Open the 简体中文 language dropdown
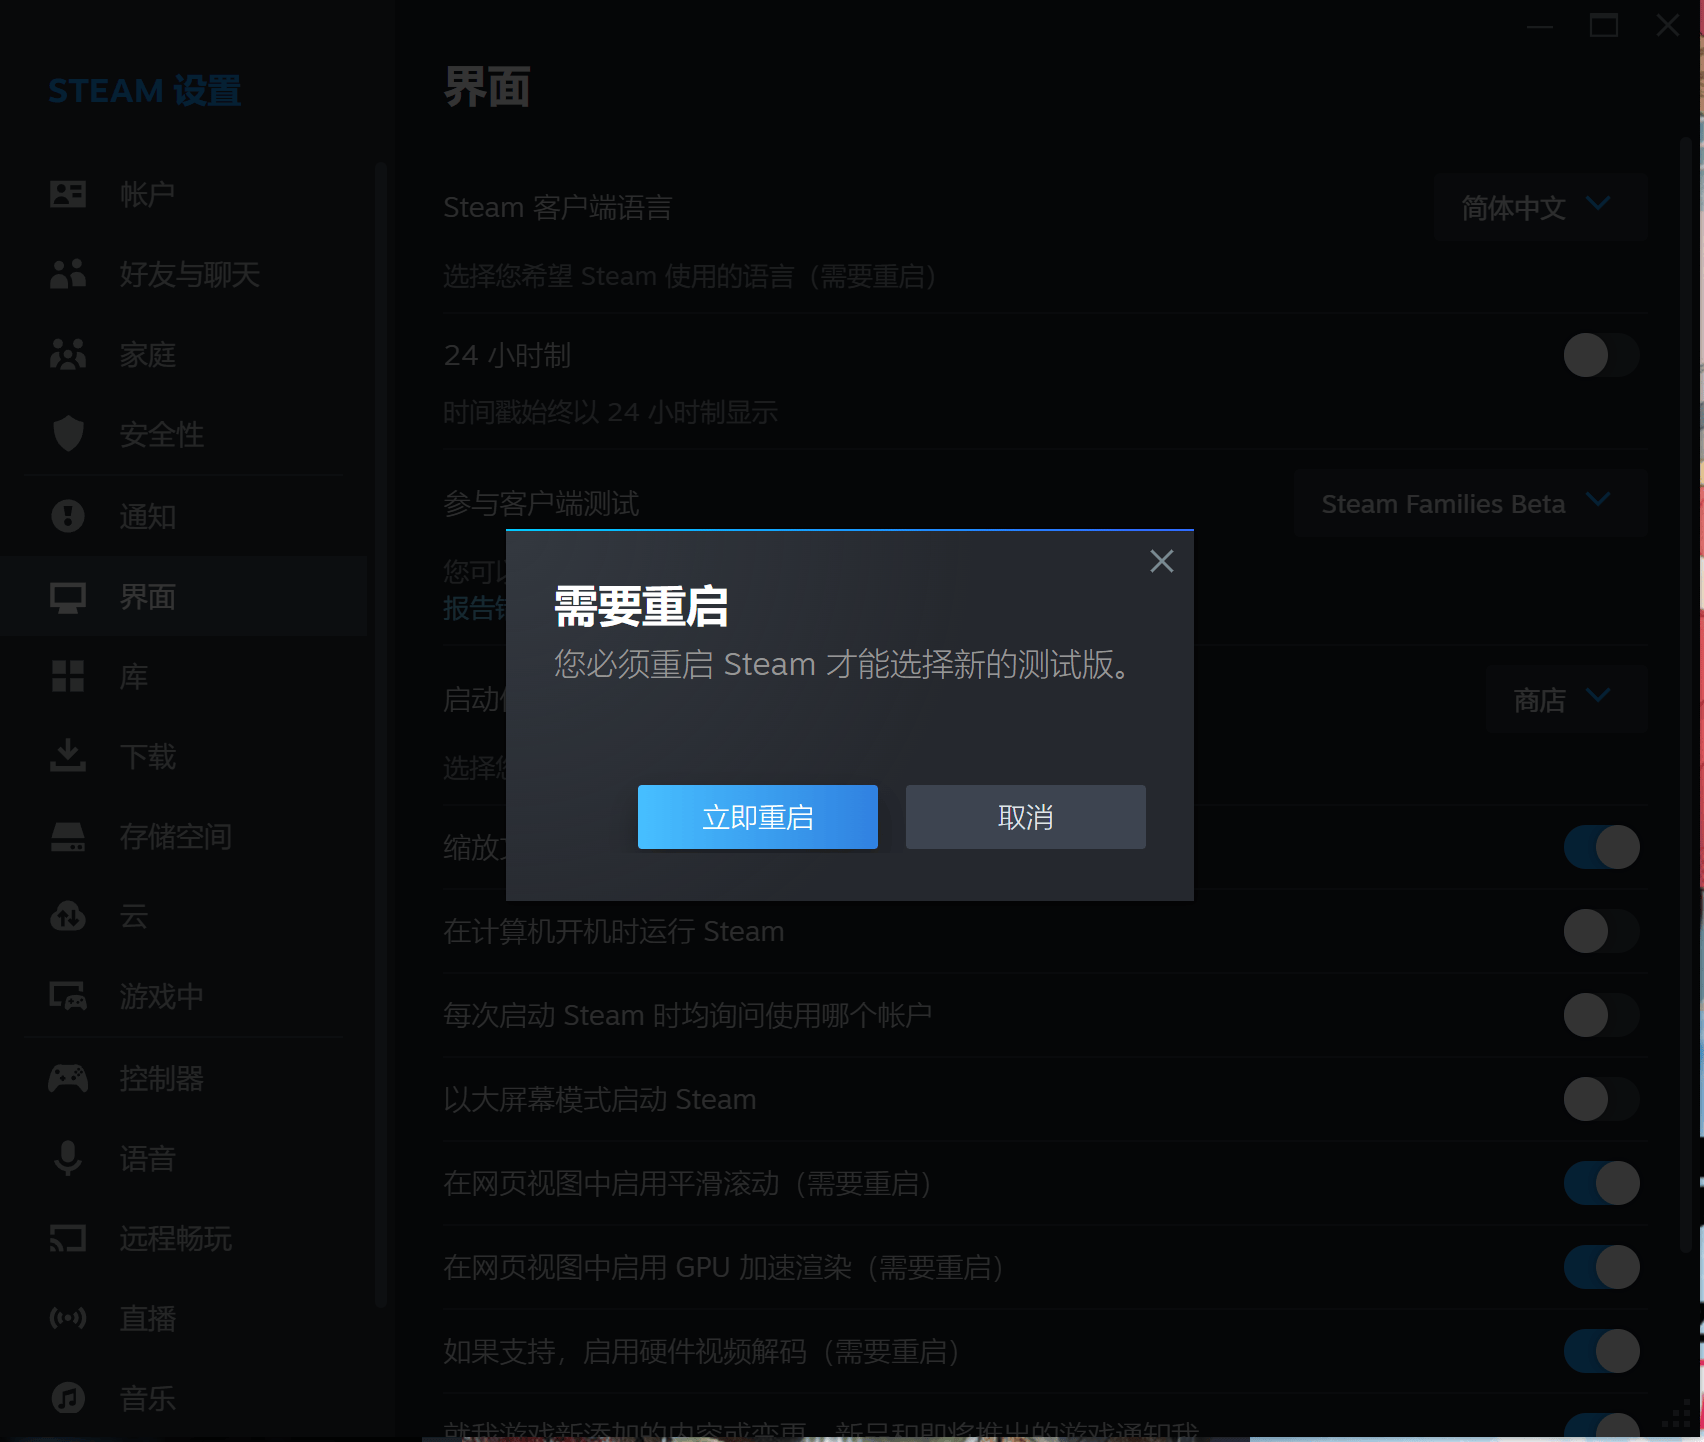Screen dimensions: 1704x1442 [x=1540, y=207]
